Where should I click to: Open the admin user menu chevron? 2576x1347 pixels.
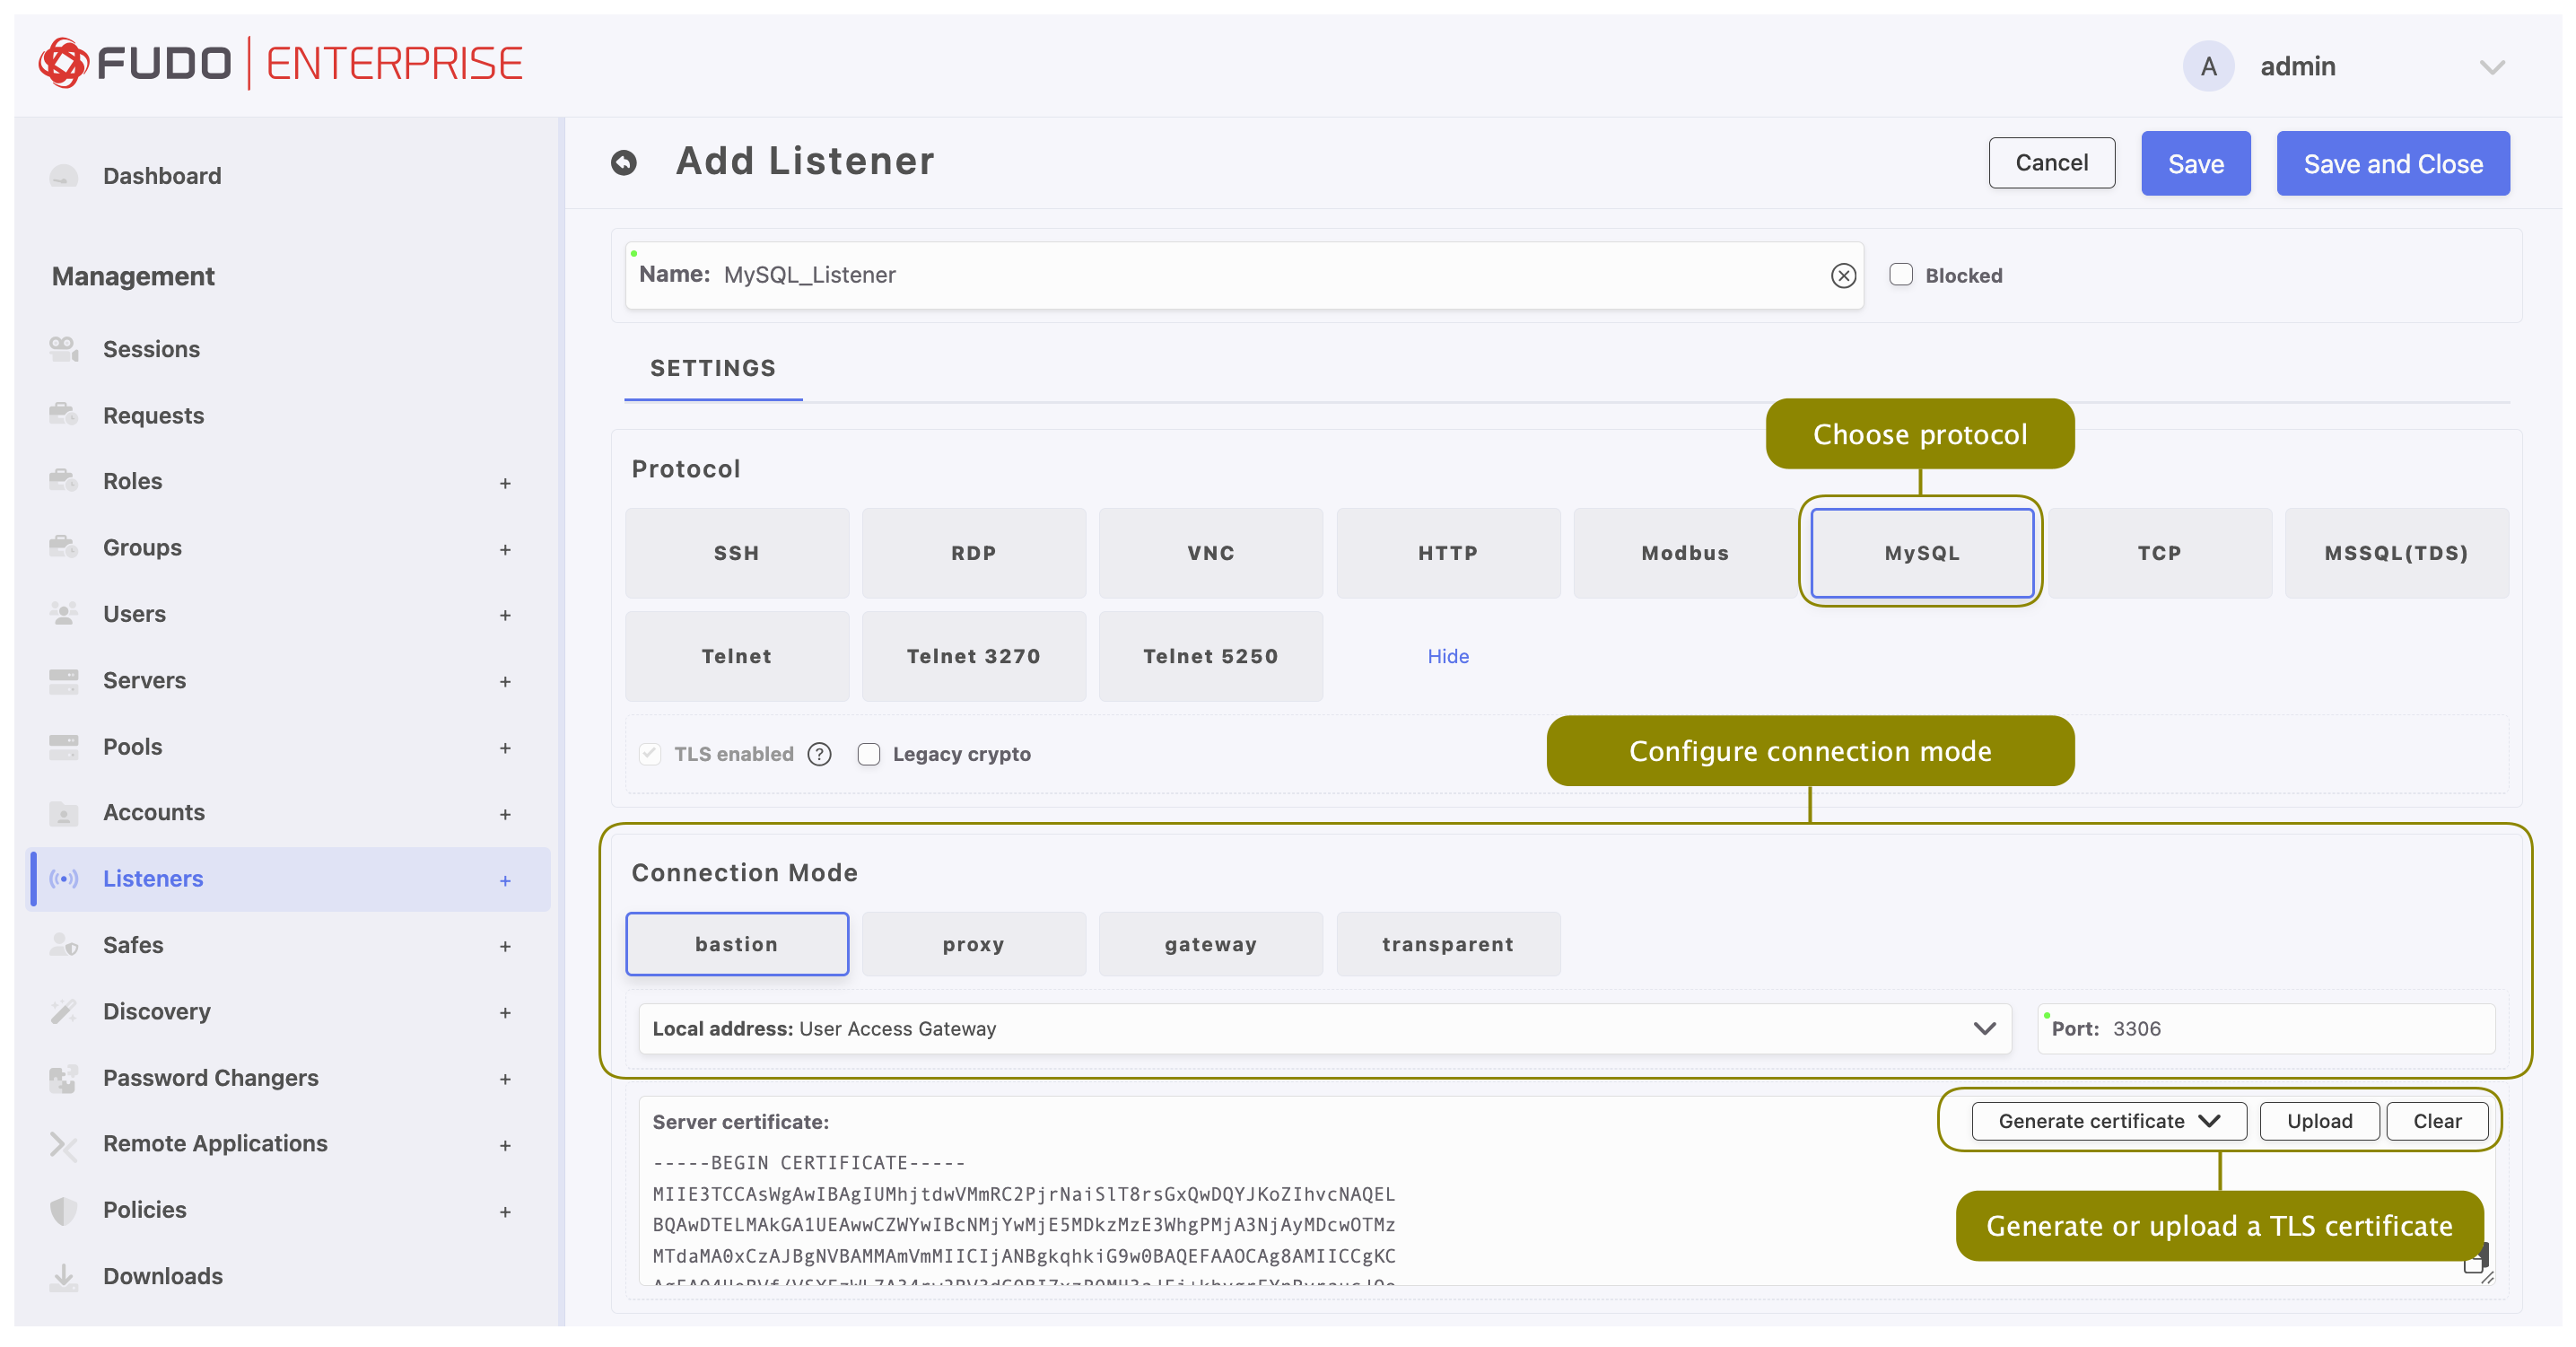[x=2491, y=67]
